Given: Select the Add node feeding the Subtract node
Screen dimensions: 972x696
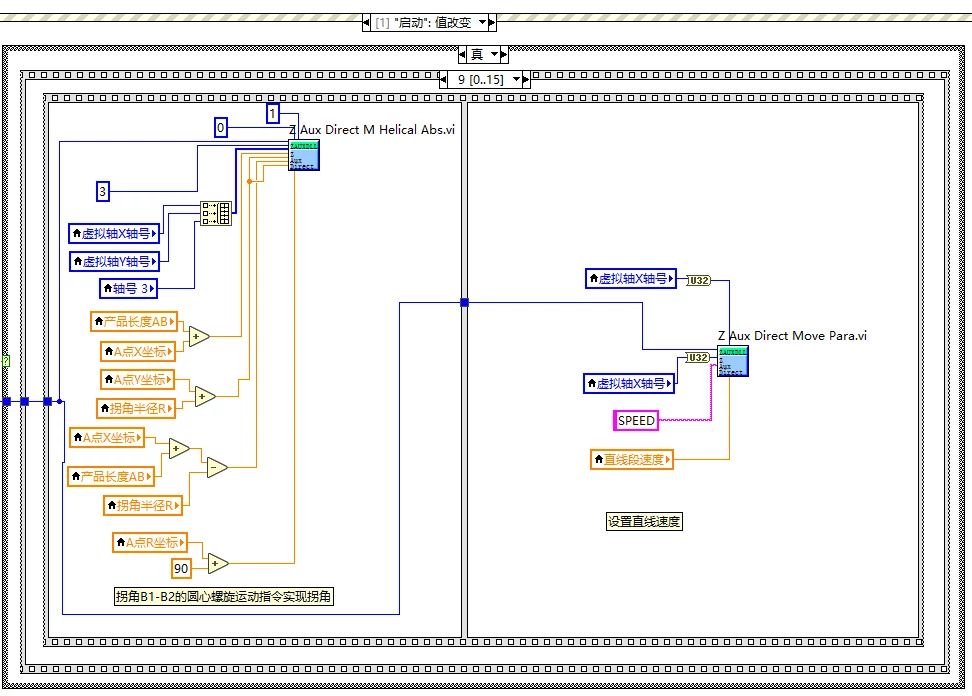Looking at the screenshot, I should click(179, 448).
